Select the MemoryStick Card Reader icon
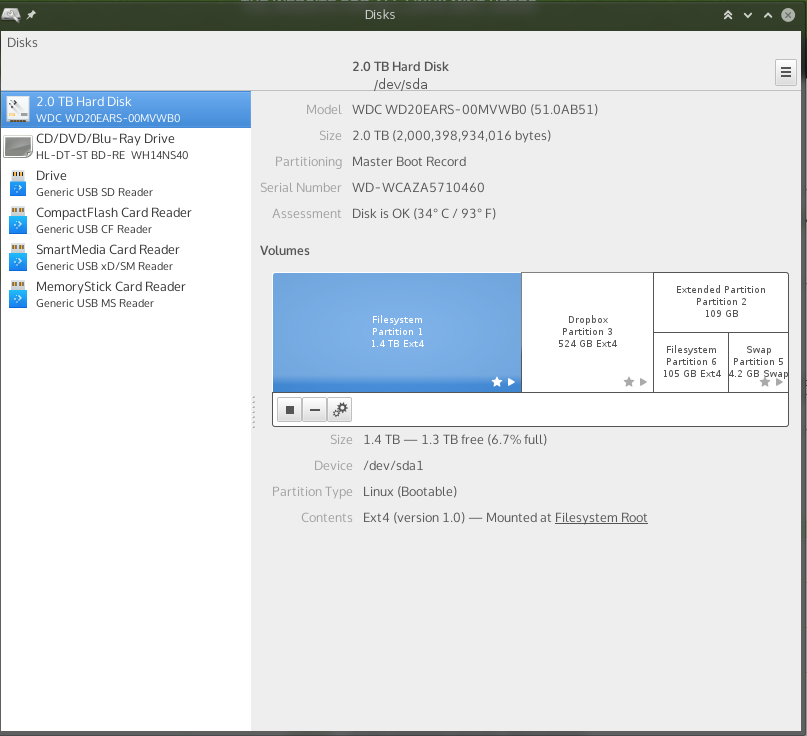The image size is (807, 736). tap(18, 294)
